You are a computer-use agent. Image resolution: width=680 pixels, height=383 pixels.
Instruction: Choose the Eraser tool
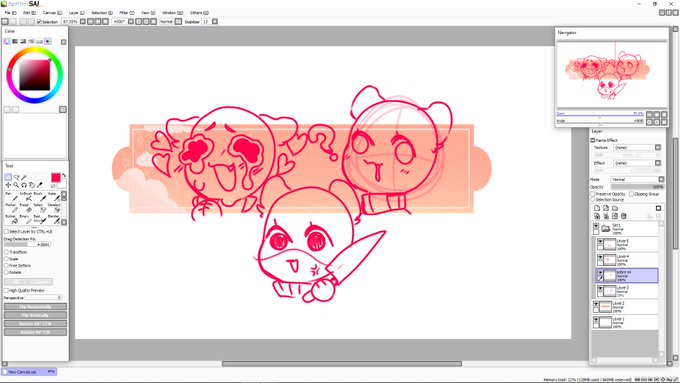[26, 208]
